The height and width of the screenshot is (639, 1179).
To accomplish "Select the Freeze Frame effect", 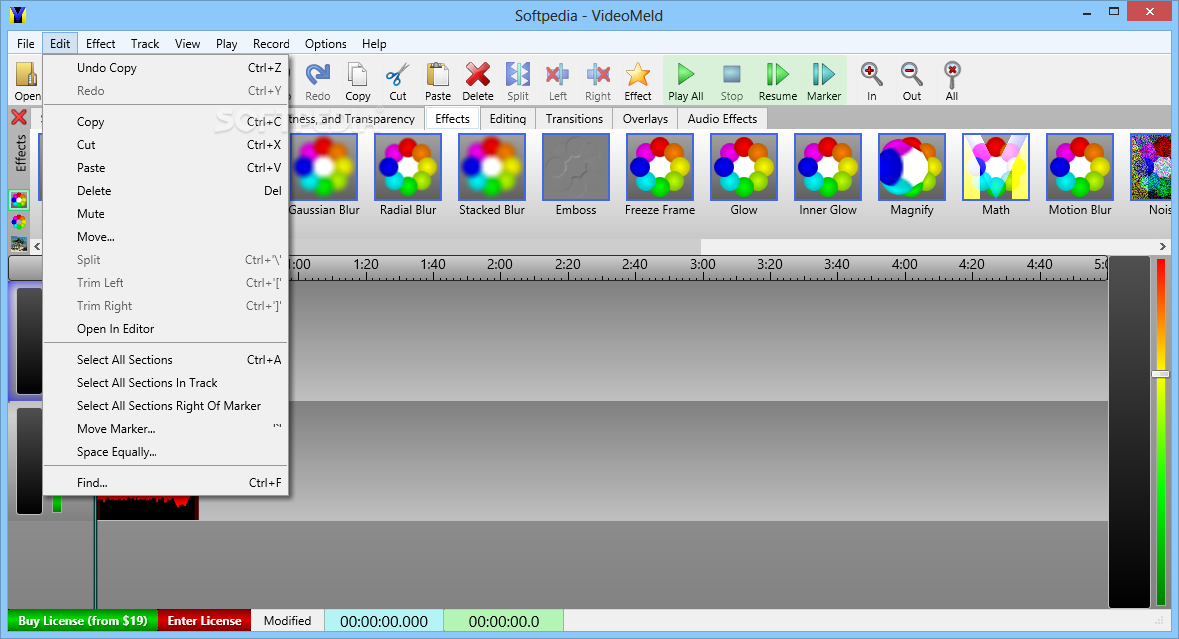I will 660,176.
